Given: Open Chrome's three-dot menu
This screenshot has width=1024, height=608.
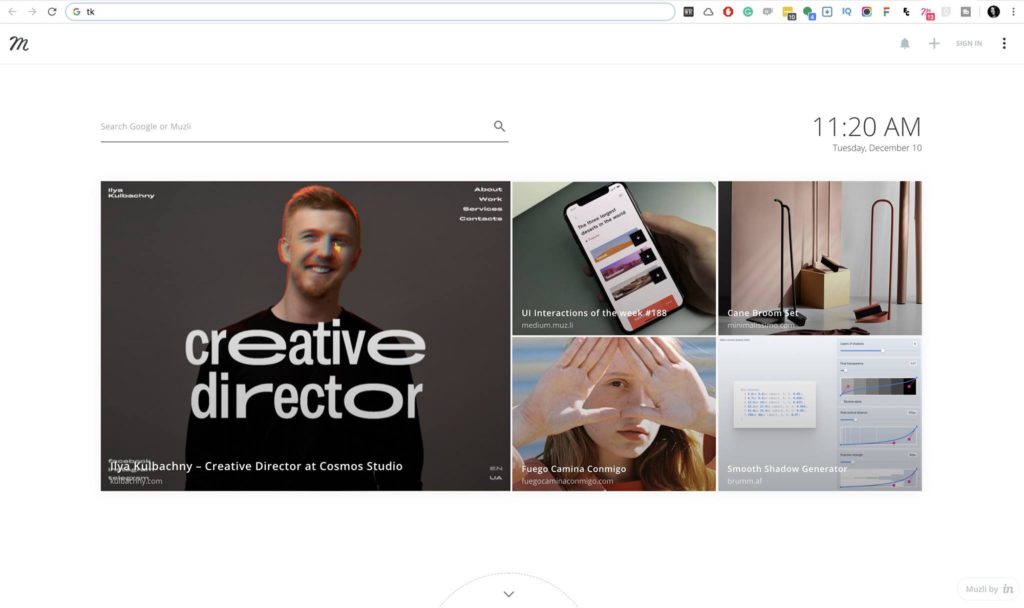Looking at the screenshot, I should [x=1014, y=12].
